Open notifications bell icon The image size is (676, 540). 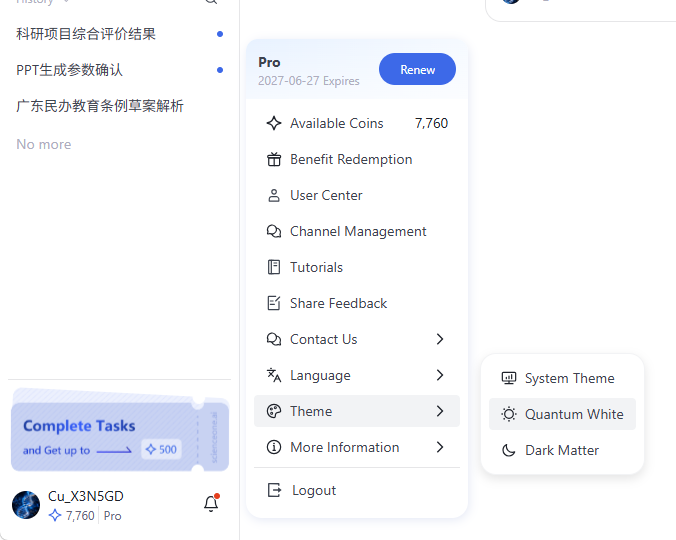click(211, 503)
